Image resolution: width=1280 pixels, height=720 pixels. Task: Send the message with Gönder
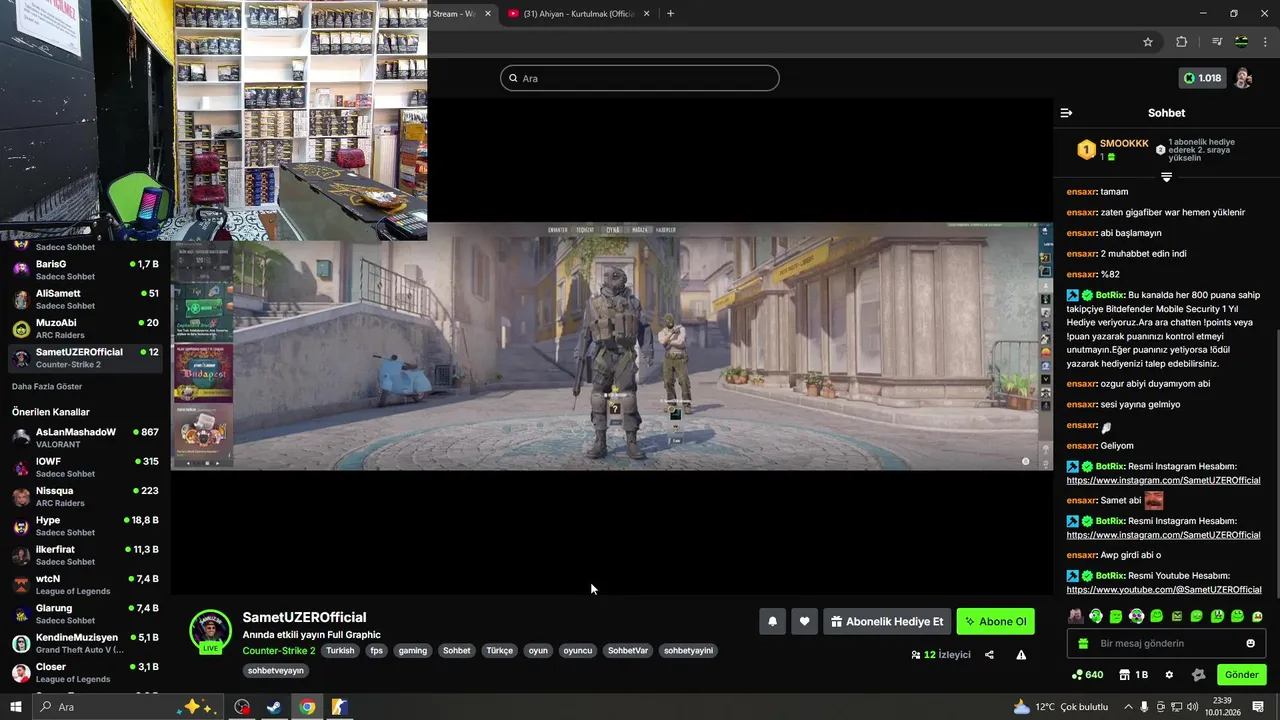[x=1241, y=674]
